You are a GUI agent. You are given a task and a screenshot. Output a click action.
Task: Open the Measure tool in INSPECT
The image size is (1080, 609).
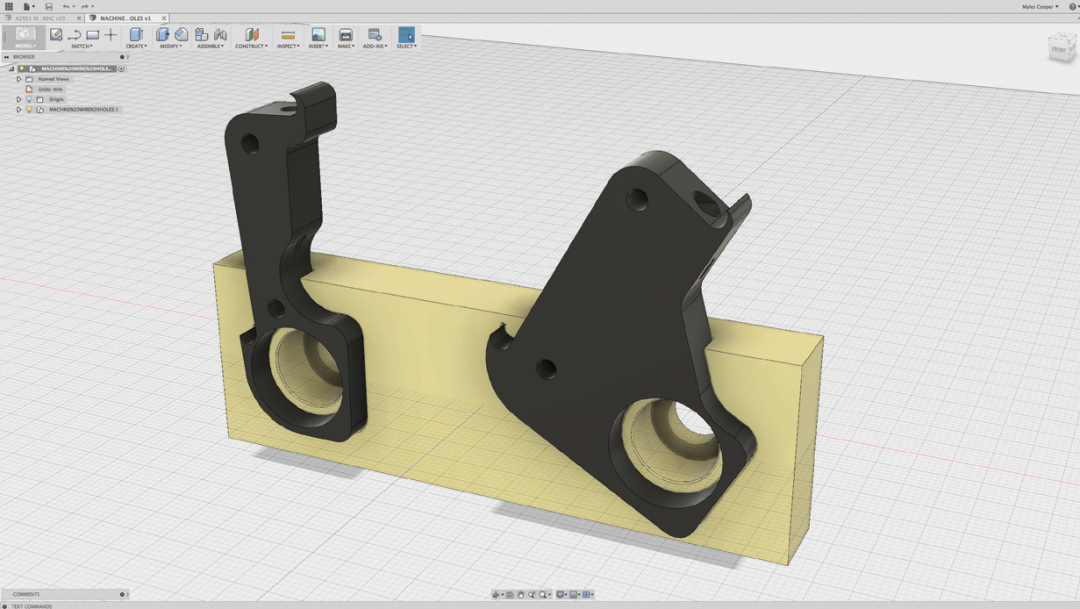pos(288,34)
